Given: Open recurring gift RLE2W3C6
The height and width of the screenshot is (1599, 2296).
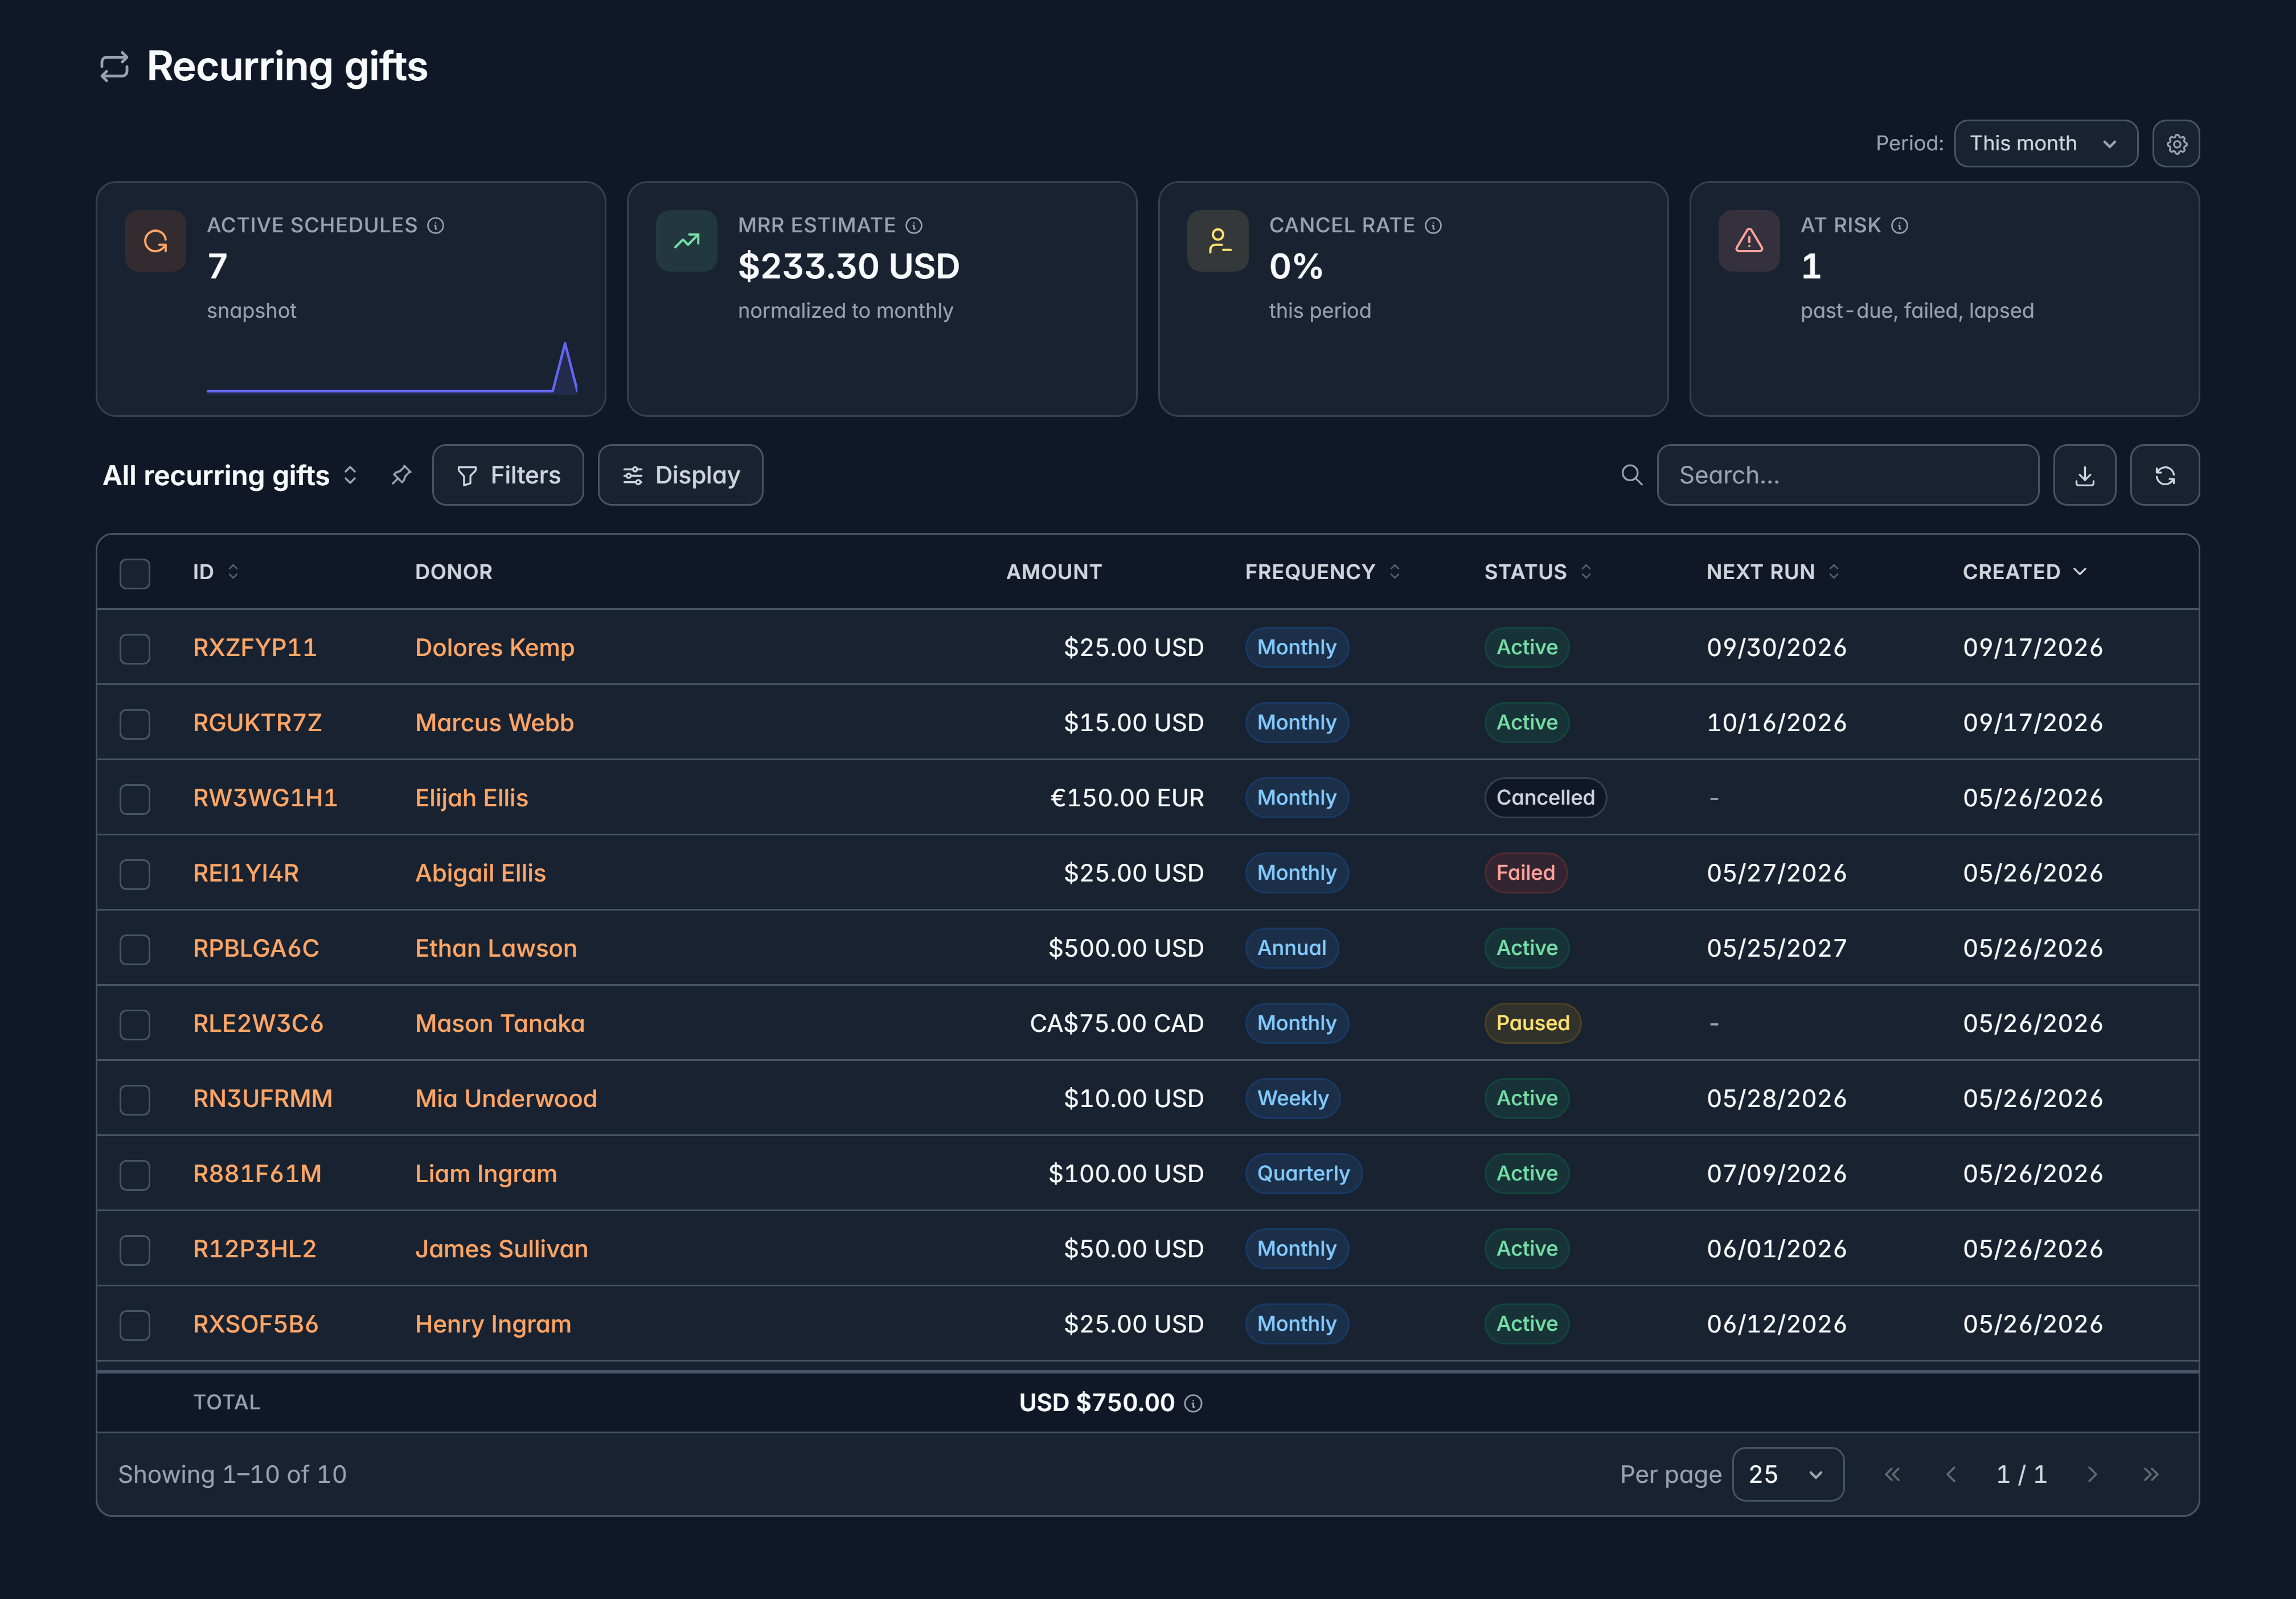Looking at the screenshot, I should click(258, 1023).
